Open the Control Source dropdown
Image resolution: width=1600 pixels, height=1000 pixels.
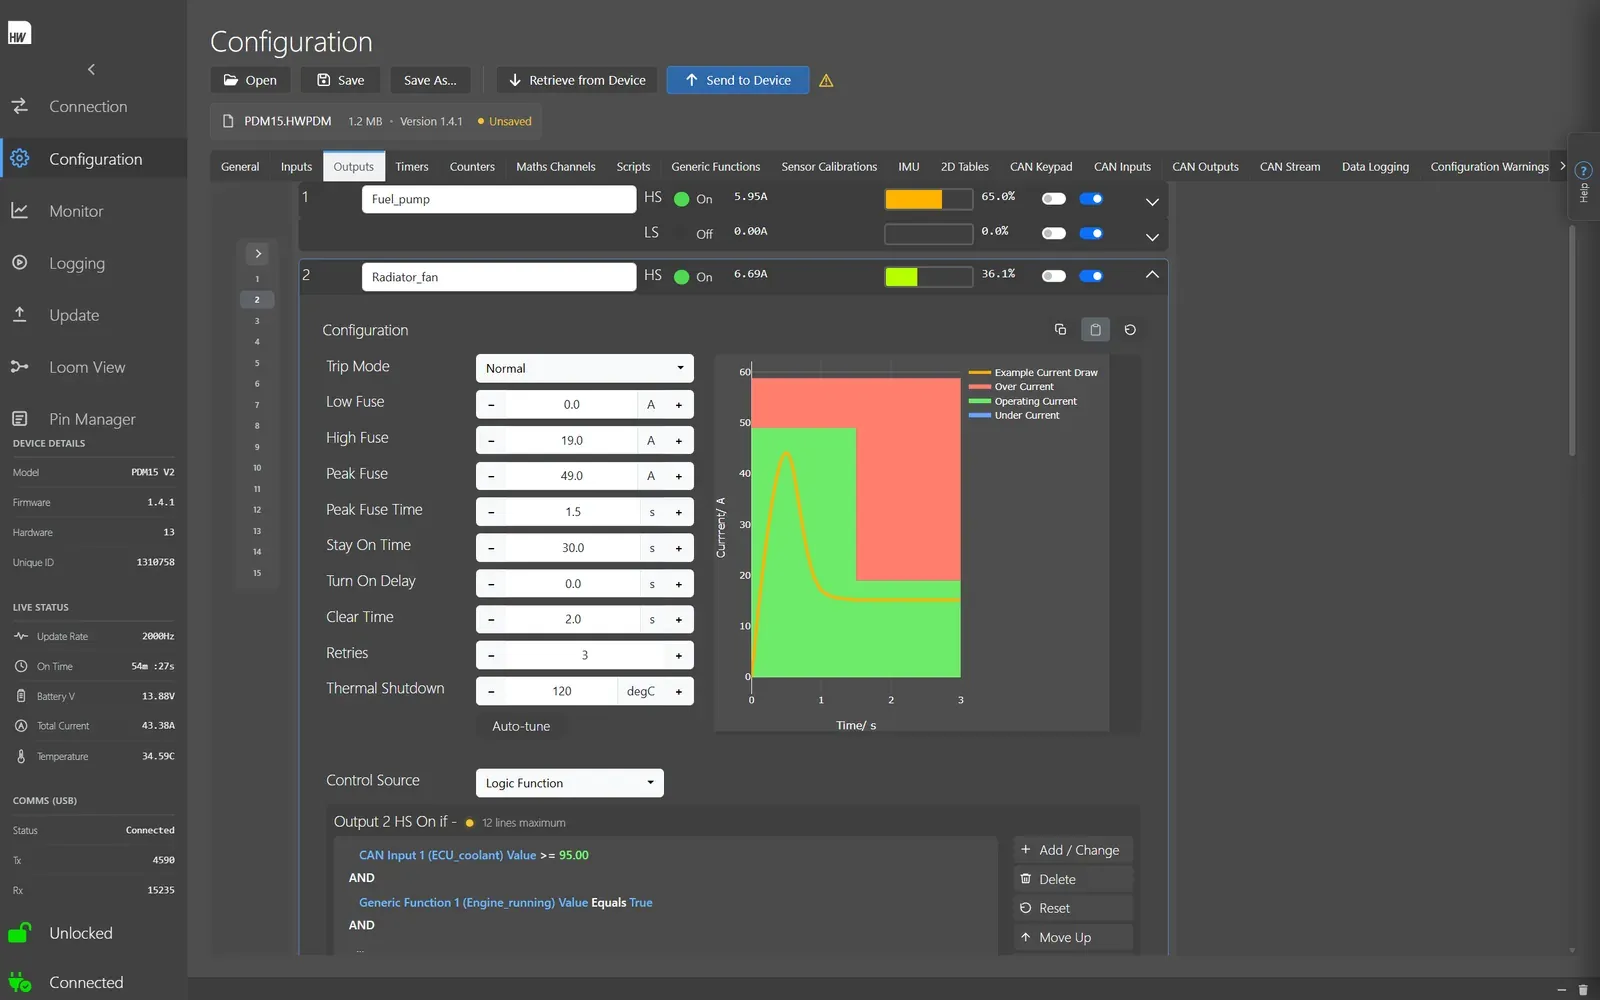tap(569, 783)
